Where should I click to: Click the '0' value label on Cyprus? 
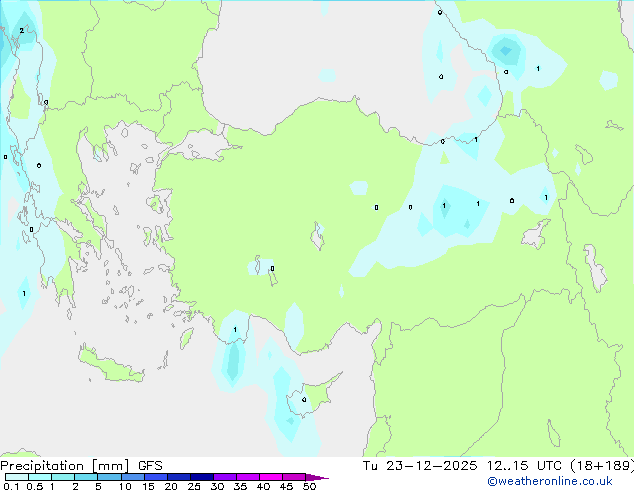304,399
